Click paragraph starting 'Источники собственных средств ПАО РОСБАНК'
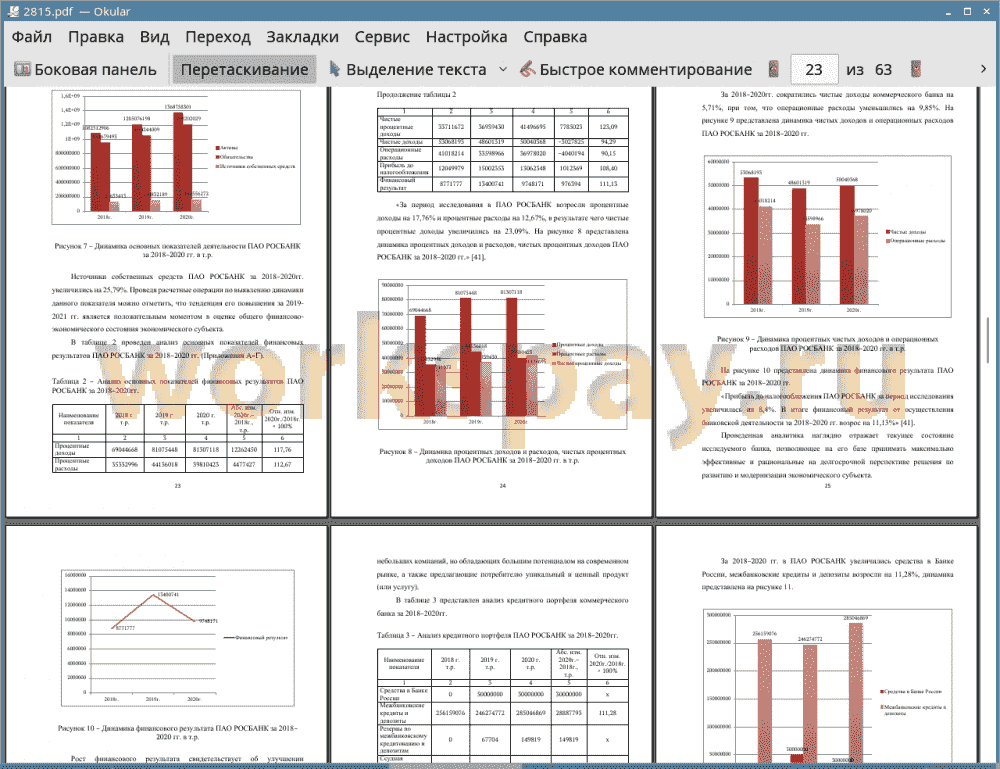 pos(177,303)
